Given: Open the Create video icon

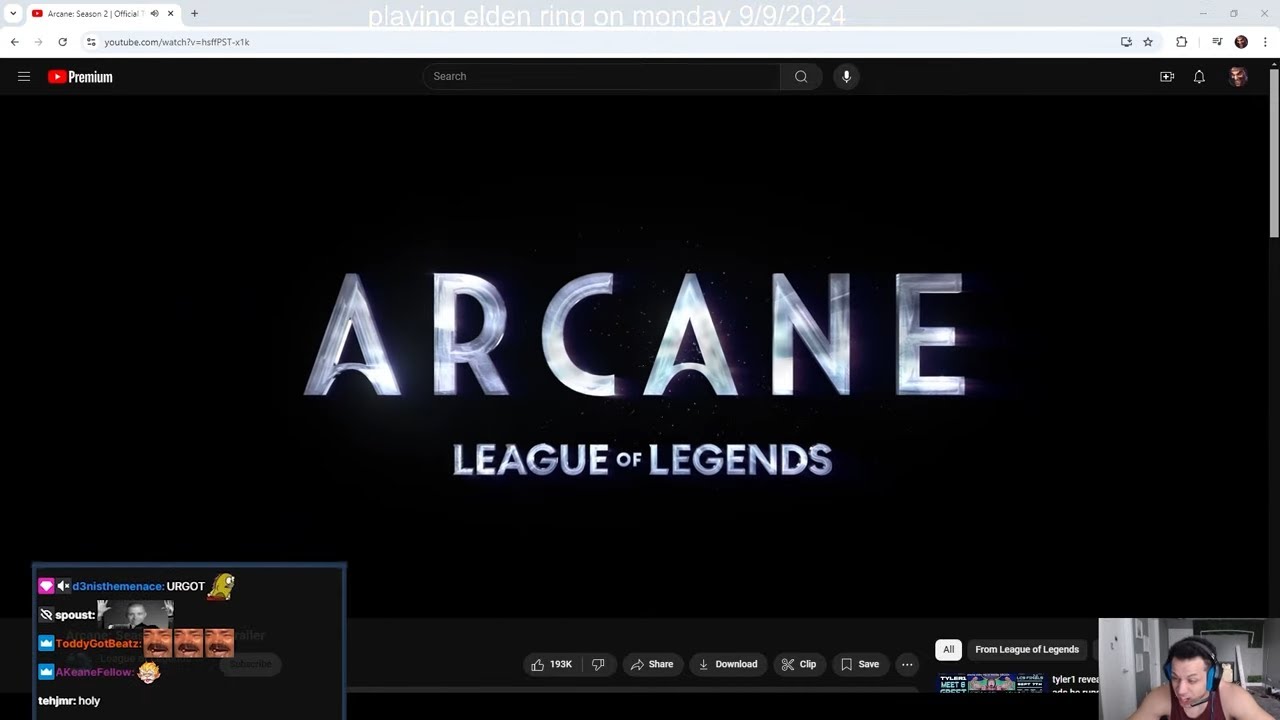Looking at the screenshot, I should (x=1166, y=77).
